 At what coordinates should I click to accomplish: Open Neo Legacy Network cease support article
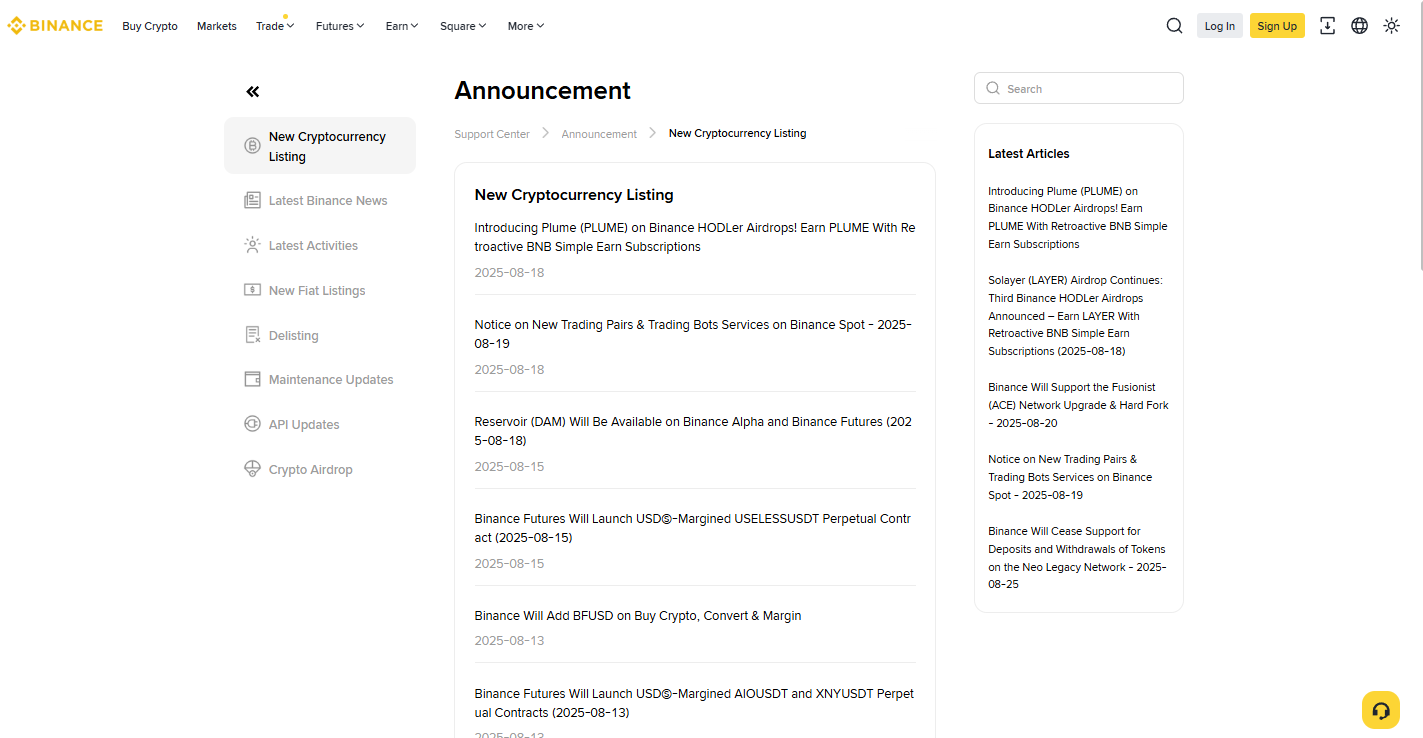click(x=1078, y=558)
